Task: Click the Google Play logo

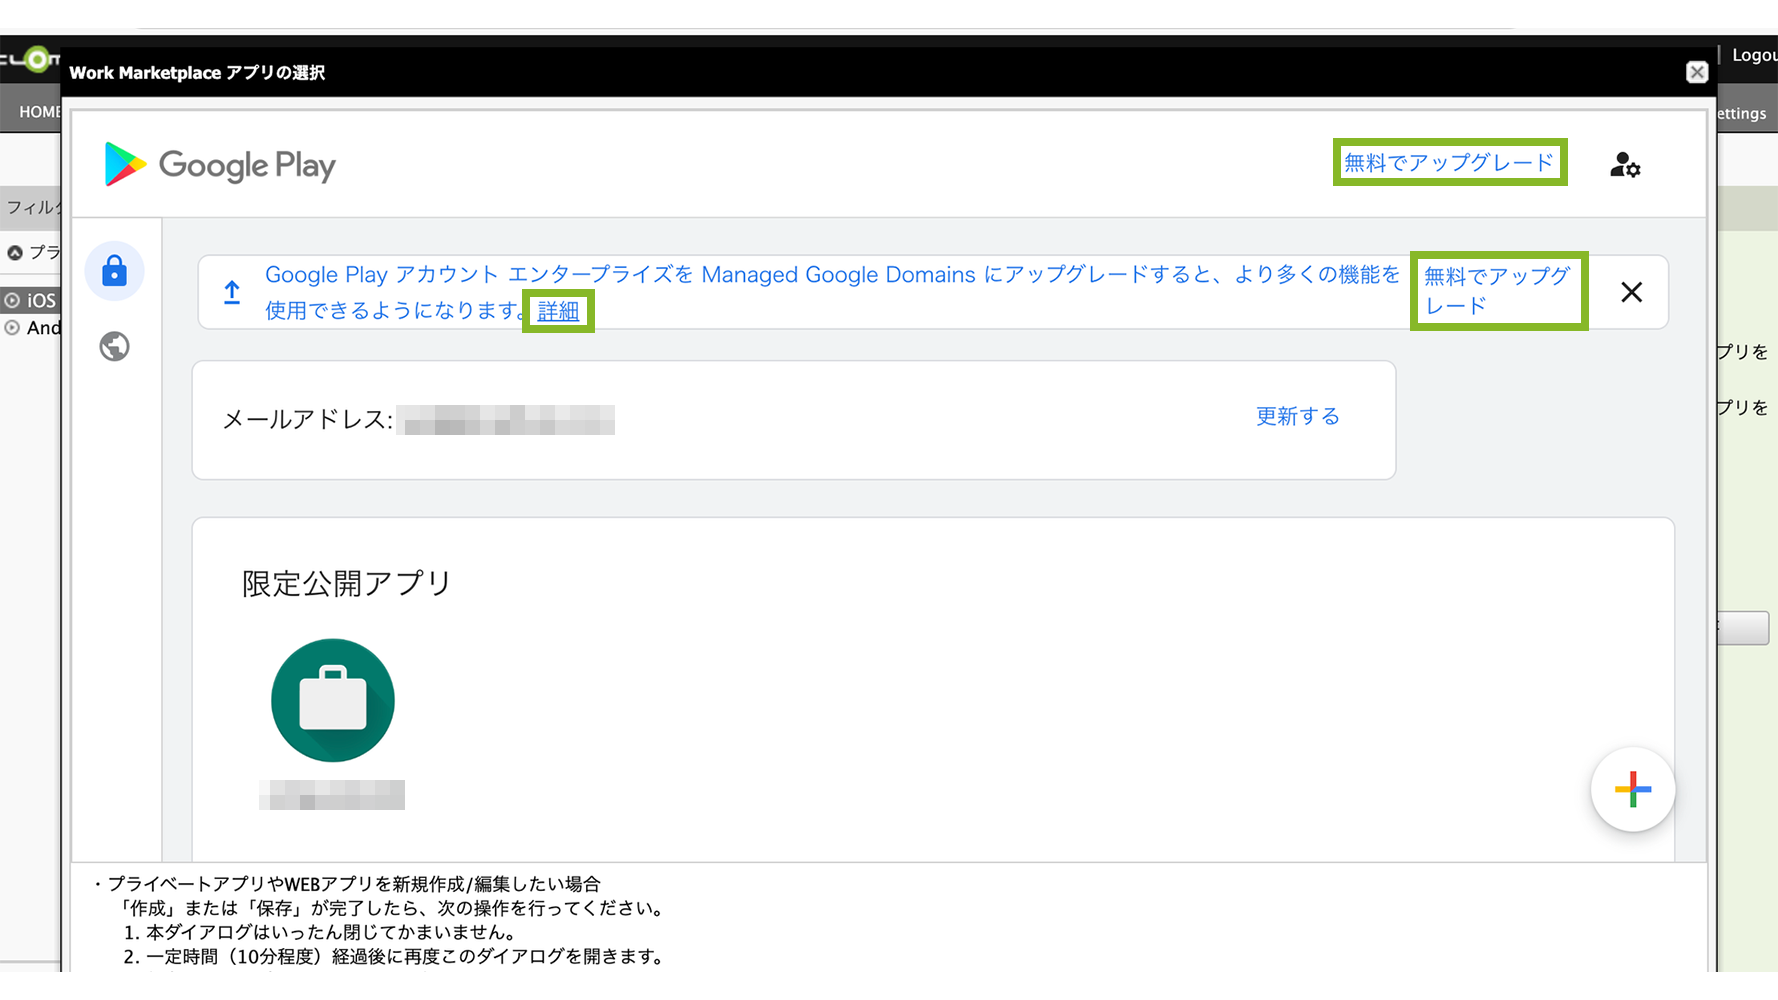Action: [220, 165]
